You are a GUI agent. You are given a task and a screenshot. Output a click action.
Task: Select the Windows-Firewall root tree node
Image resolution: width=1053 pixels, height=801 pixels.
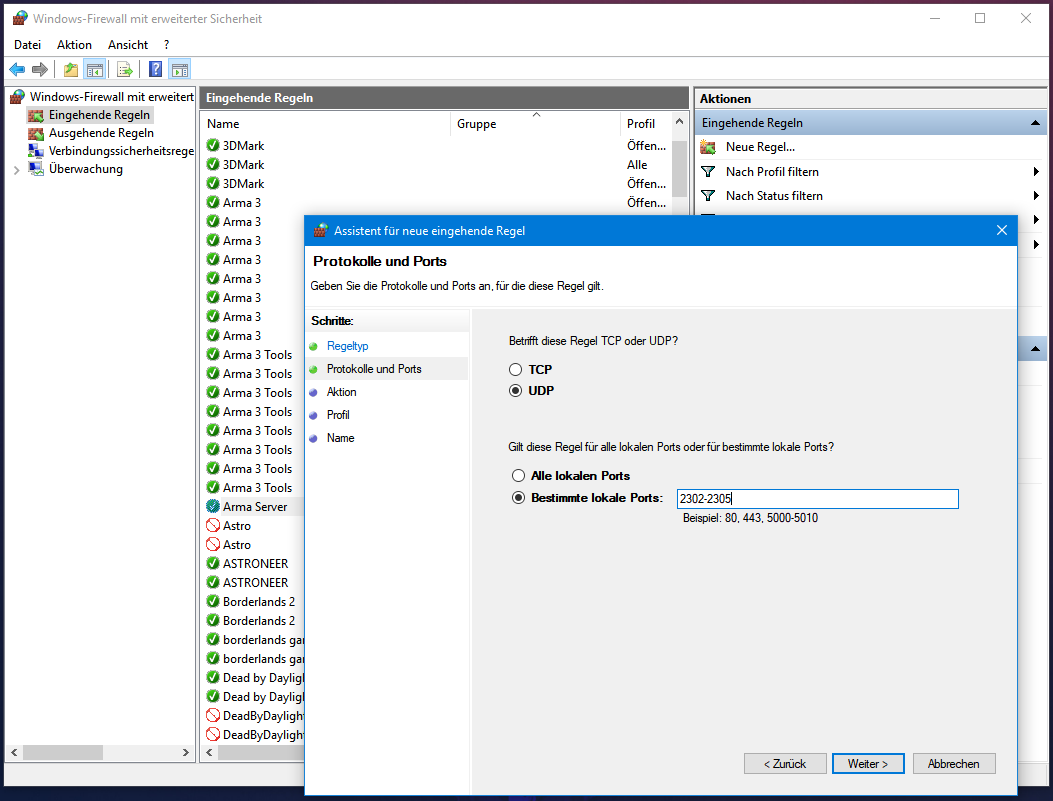point(111,97)
